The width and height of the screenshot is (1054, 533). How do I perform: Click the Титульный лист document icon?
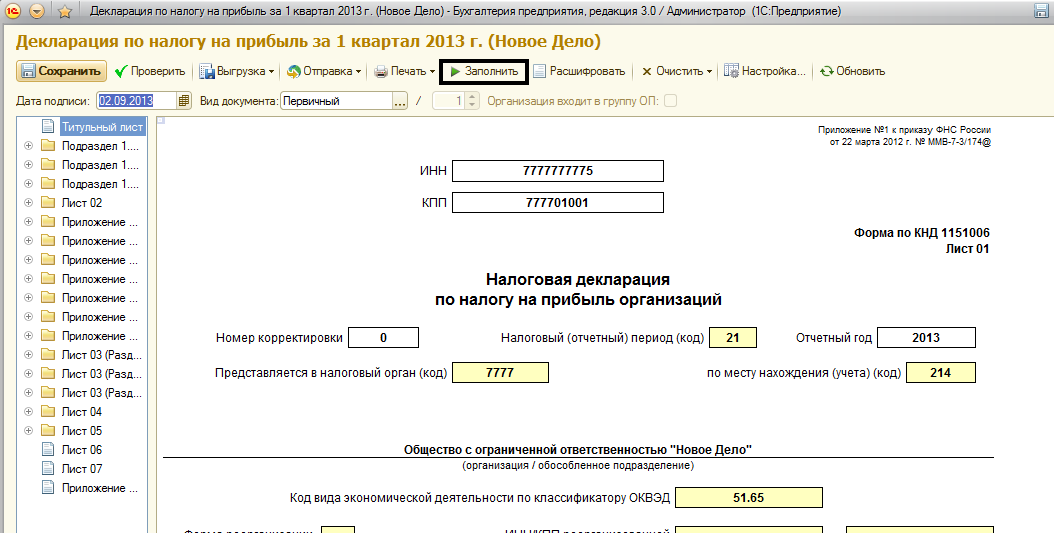(48, 126)
